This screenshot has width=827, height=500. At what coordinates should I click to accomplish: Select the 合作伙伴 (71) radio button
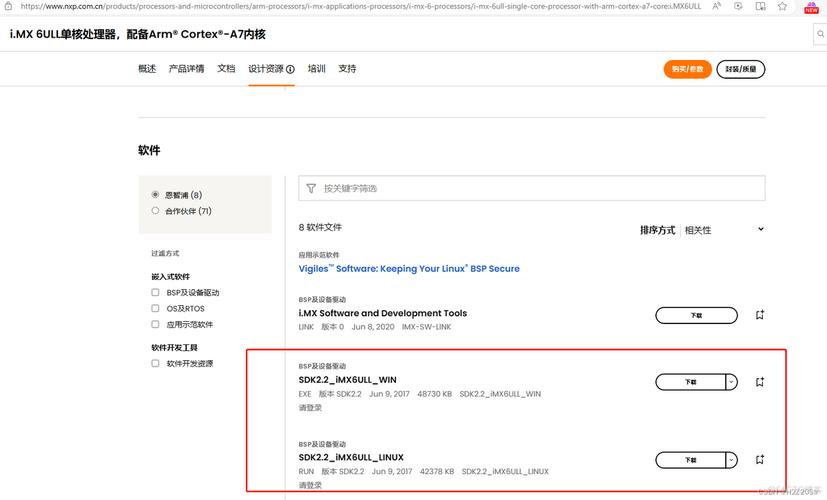[x=155, y=210]
